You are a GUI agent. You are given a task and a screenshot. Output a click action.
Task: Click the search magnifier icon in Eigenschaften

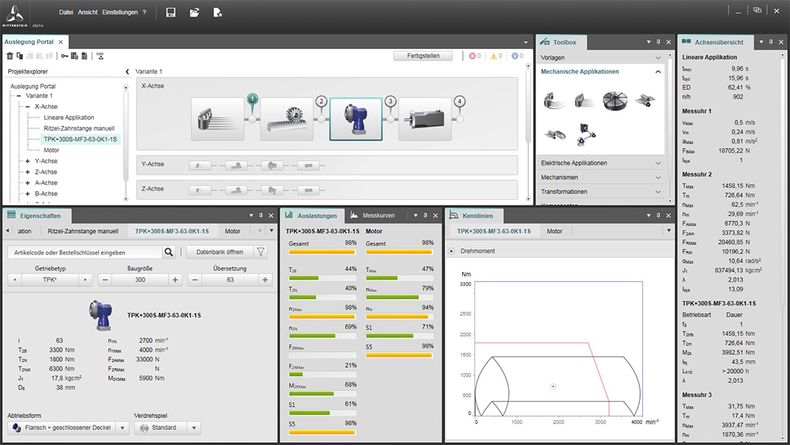[169, 253]
